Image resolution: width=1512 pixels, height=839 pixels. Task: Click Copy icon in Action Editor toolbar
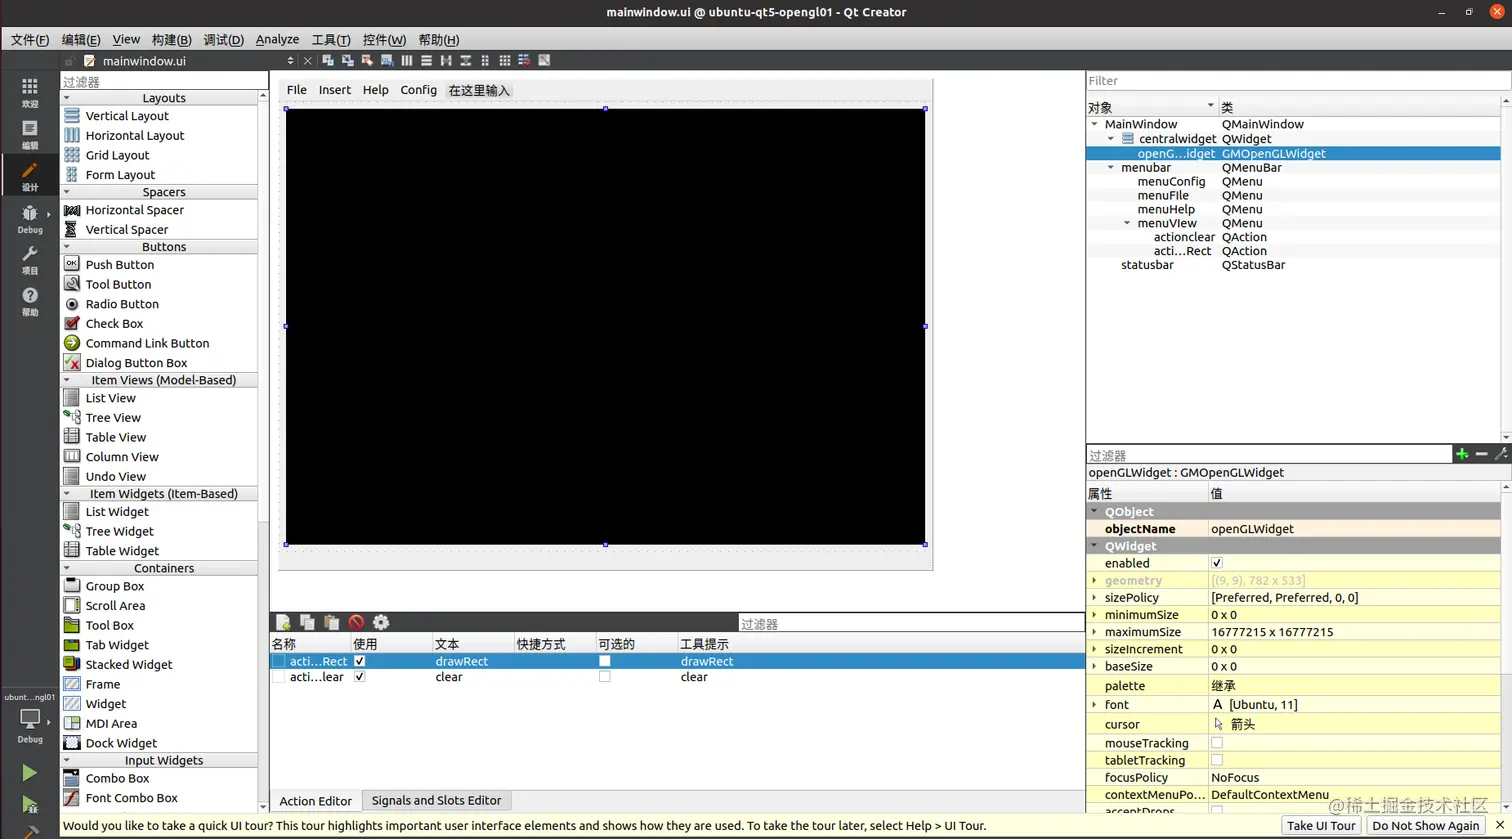pyautogui.click(x=307, y=622)
